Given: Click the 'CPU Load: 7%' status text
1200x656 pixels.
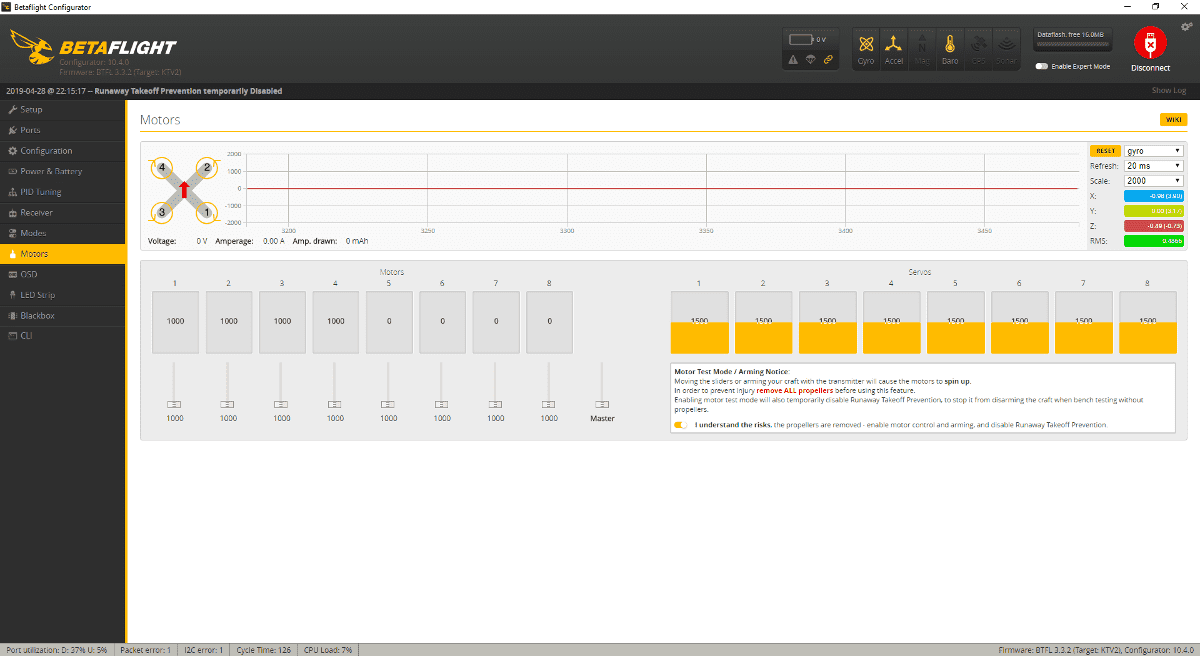Looking at the screenshot, I should [x=327, y=650].
